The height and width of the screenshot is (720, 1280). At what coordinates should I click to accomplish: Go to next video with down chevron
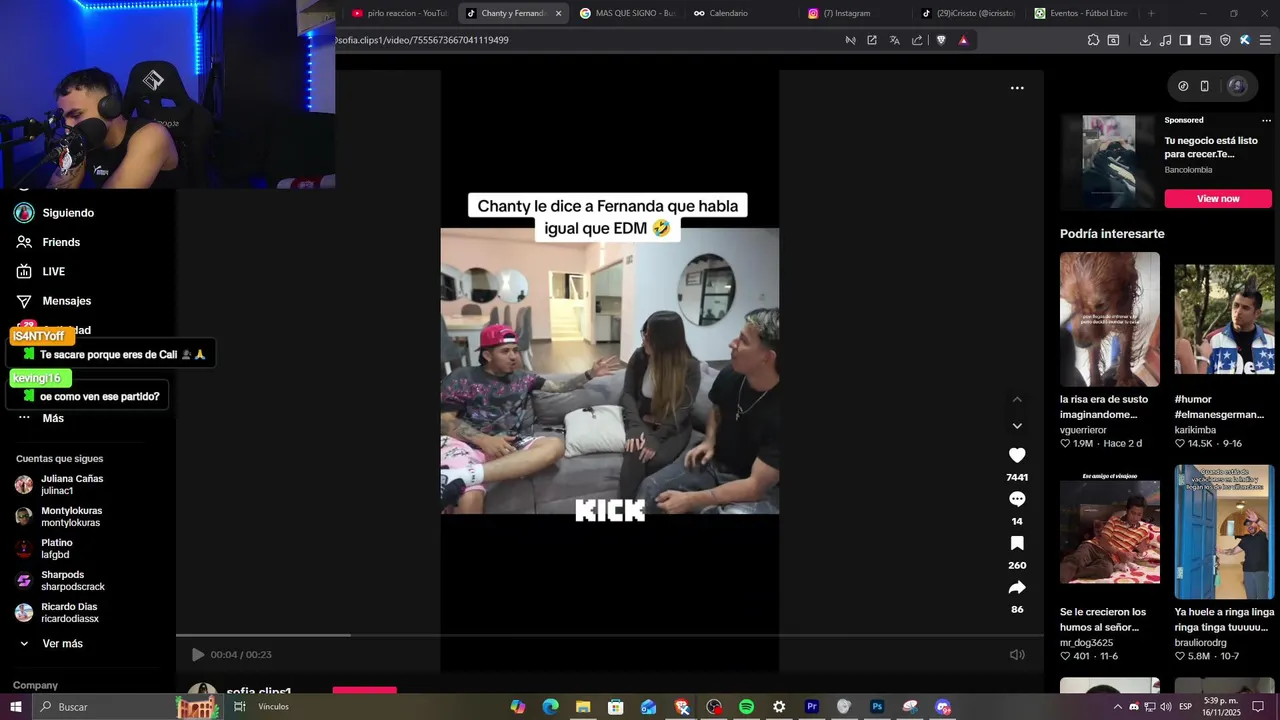pyautogui.click(x=1017, y=426)
